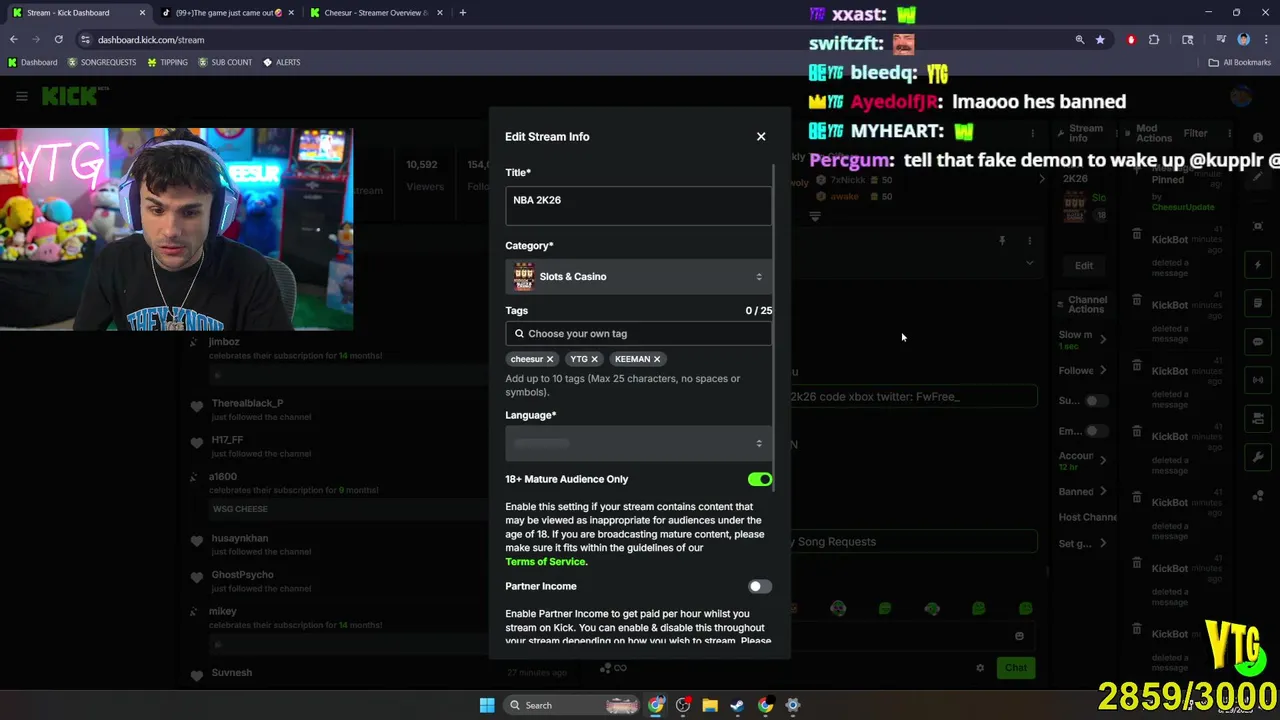The height and width of the screenshot is (720, 1280).
Task: Click the lightning bolt sidebar icon
Action: coord(1258,265)
